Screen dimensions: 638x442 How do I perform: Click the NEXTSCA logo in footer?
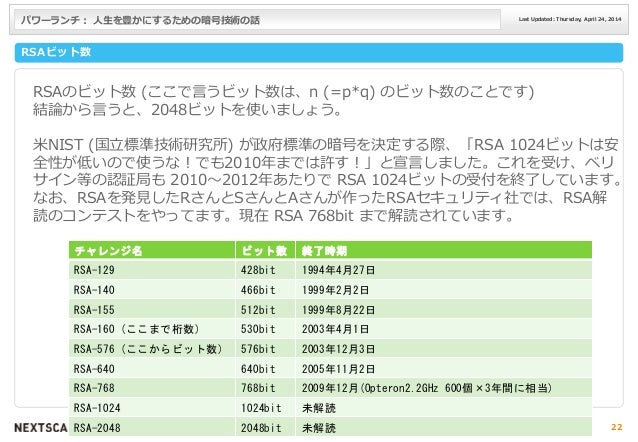pos(41,428)
